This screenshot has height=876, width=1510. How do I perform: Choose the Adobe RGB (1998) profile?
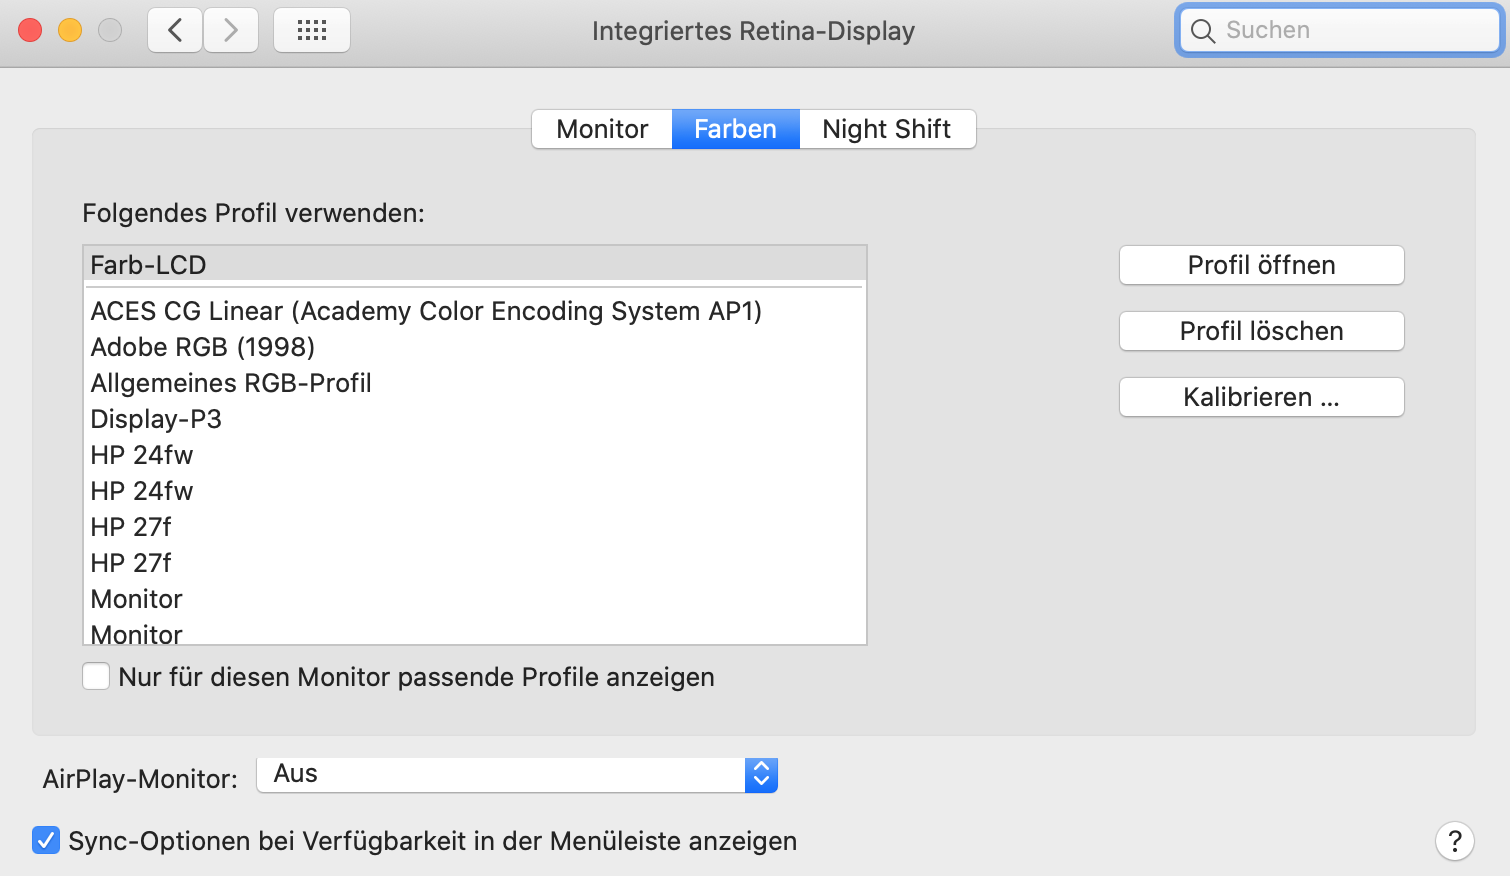click(x=475, y=347)
